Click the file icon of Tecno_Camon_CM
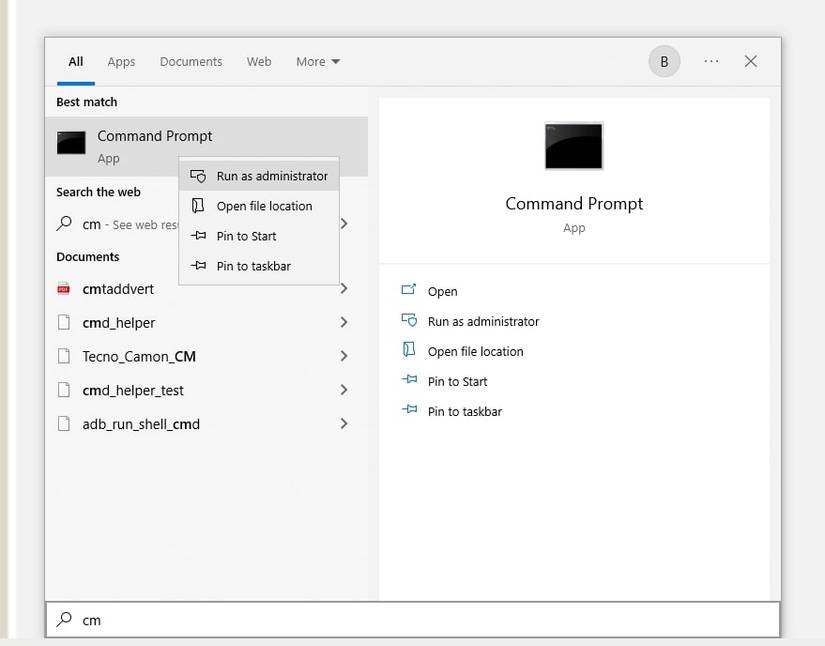 tap(64, 356)
